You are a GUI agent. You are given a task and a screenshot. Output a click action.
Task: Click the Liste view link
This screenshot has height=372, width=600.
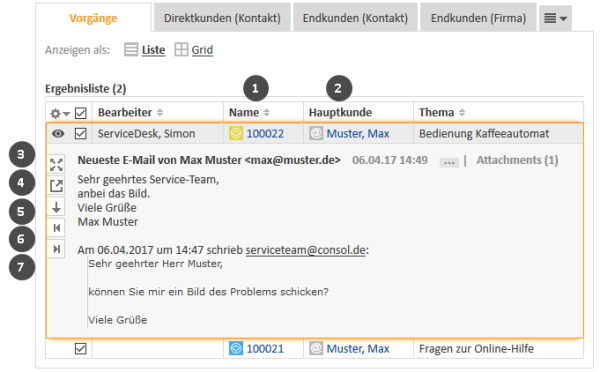153,50
